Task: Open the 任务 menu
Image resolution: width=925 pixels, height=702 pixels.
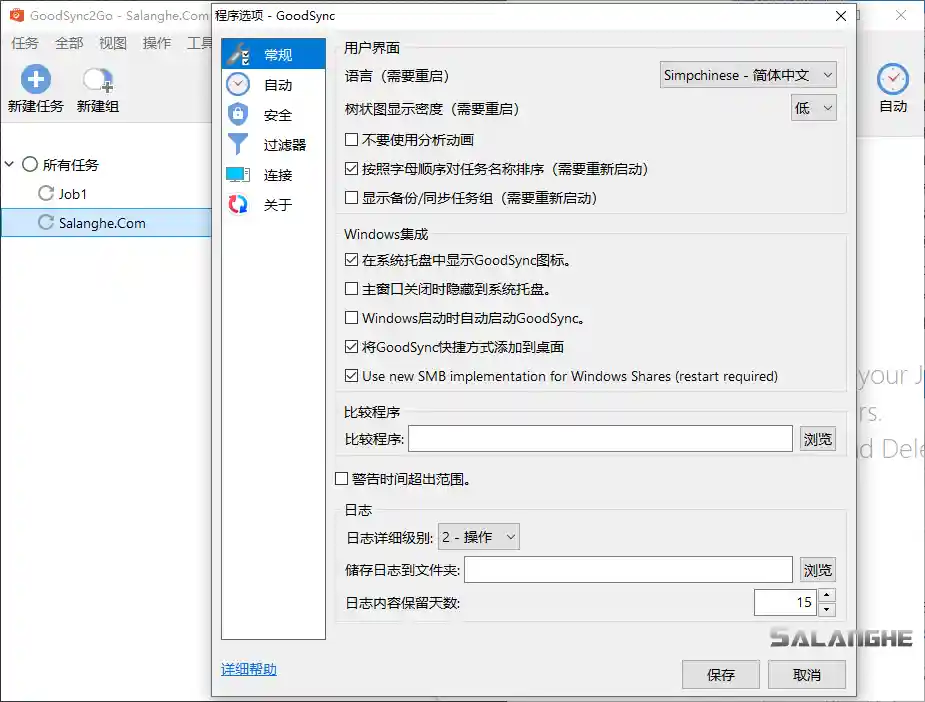Action: pyautogui.click(x=25, y=43)
